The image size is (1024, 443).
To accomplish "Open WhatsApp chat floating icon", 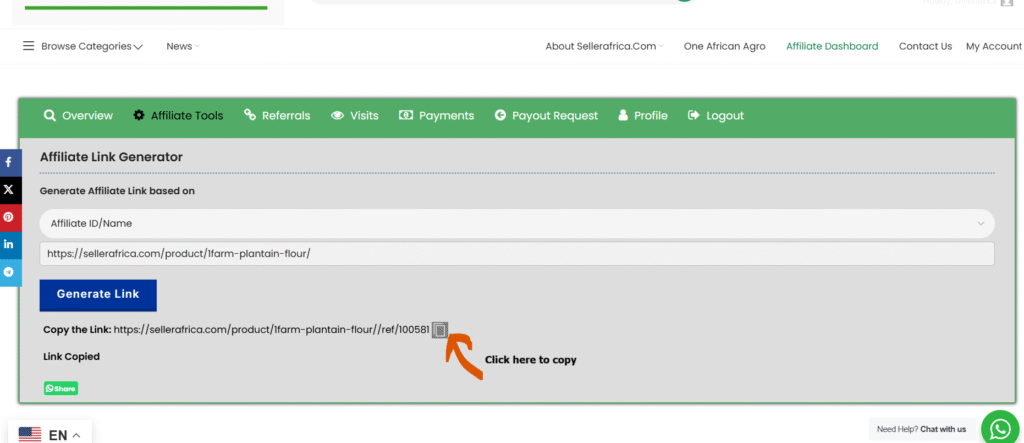I will 999,428.
